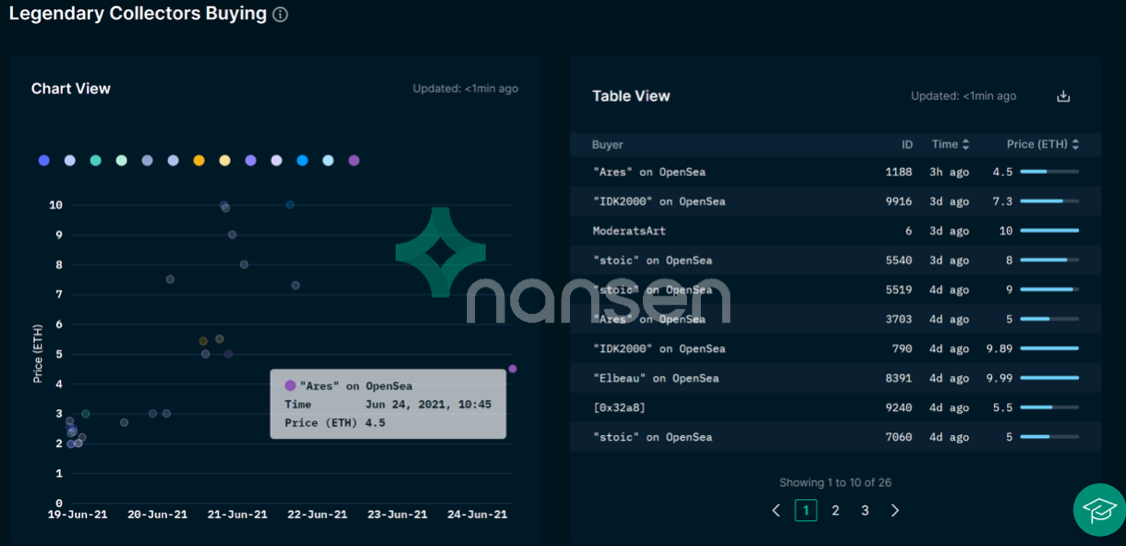Click the ID 3703 cell
The width and height of the screenshot is (1126, 546).
pos(899,319)
